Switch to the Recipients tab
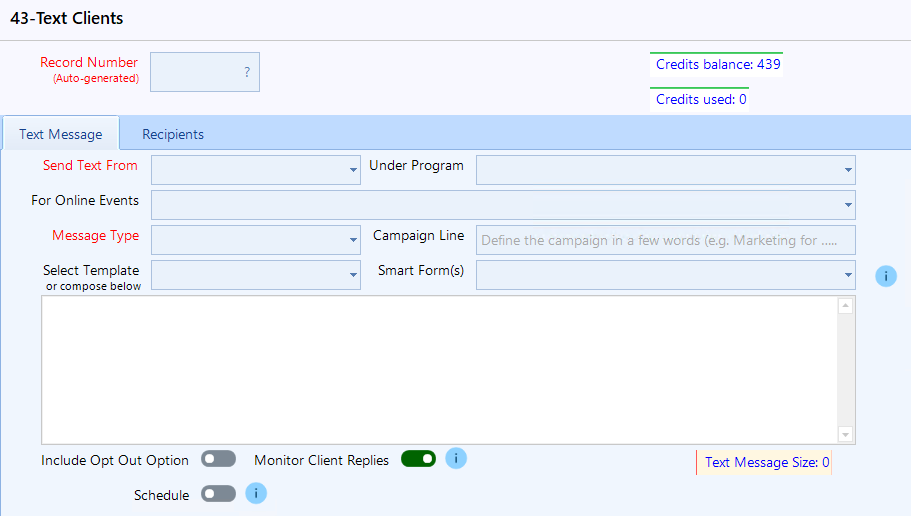 point(173,134)
